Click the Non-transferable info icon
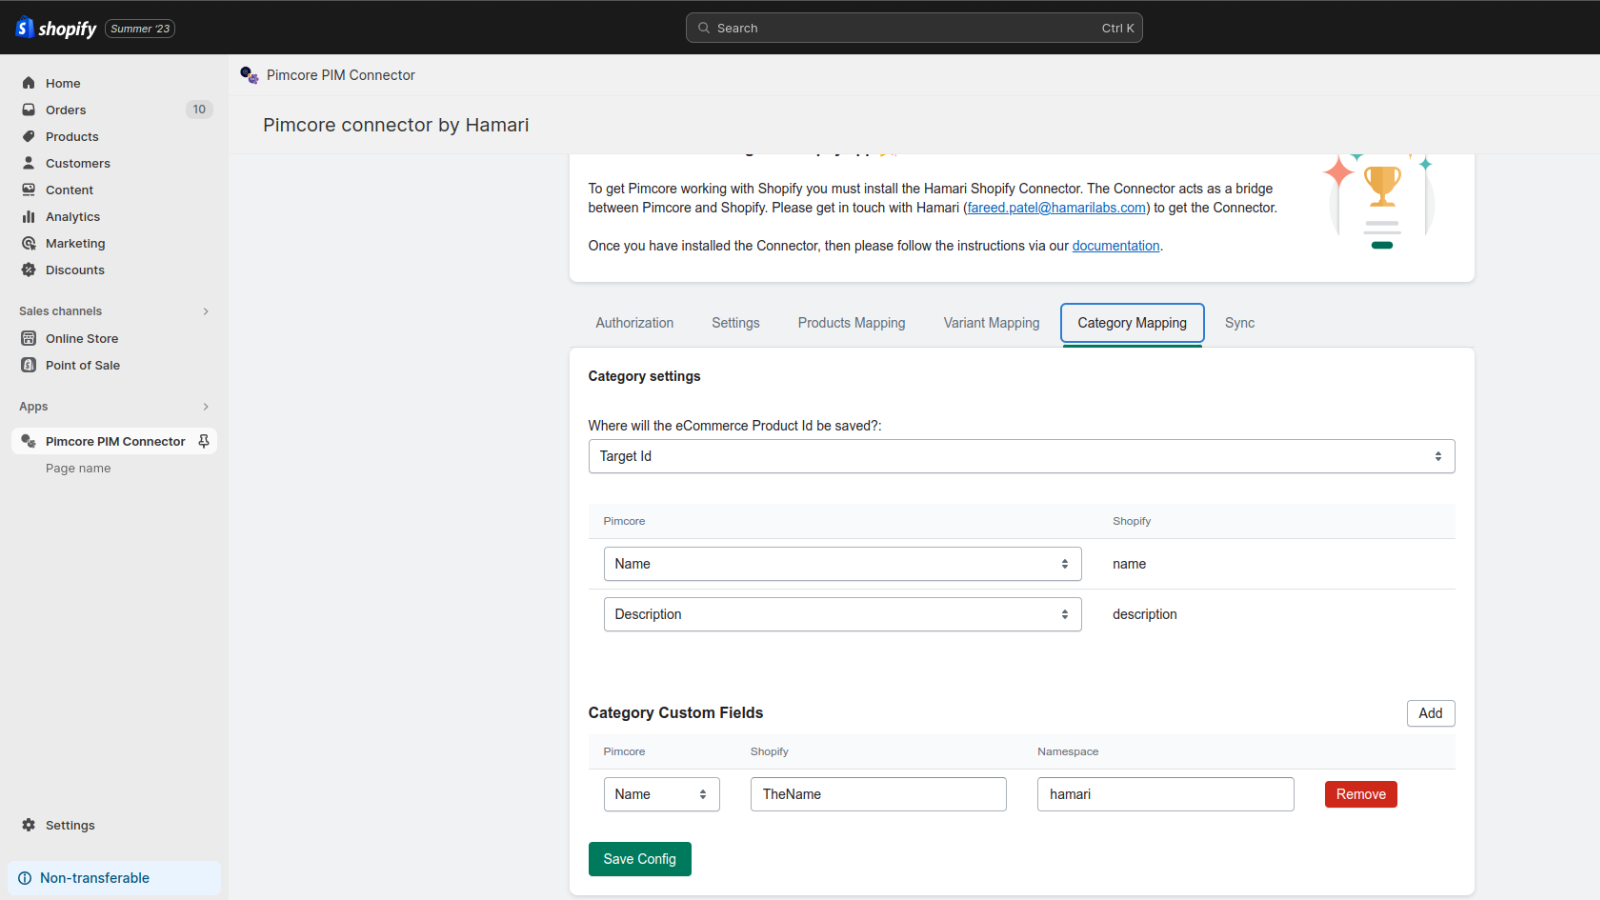 (x=25, y=878)
